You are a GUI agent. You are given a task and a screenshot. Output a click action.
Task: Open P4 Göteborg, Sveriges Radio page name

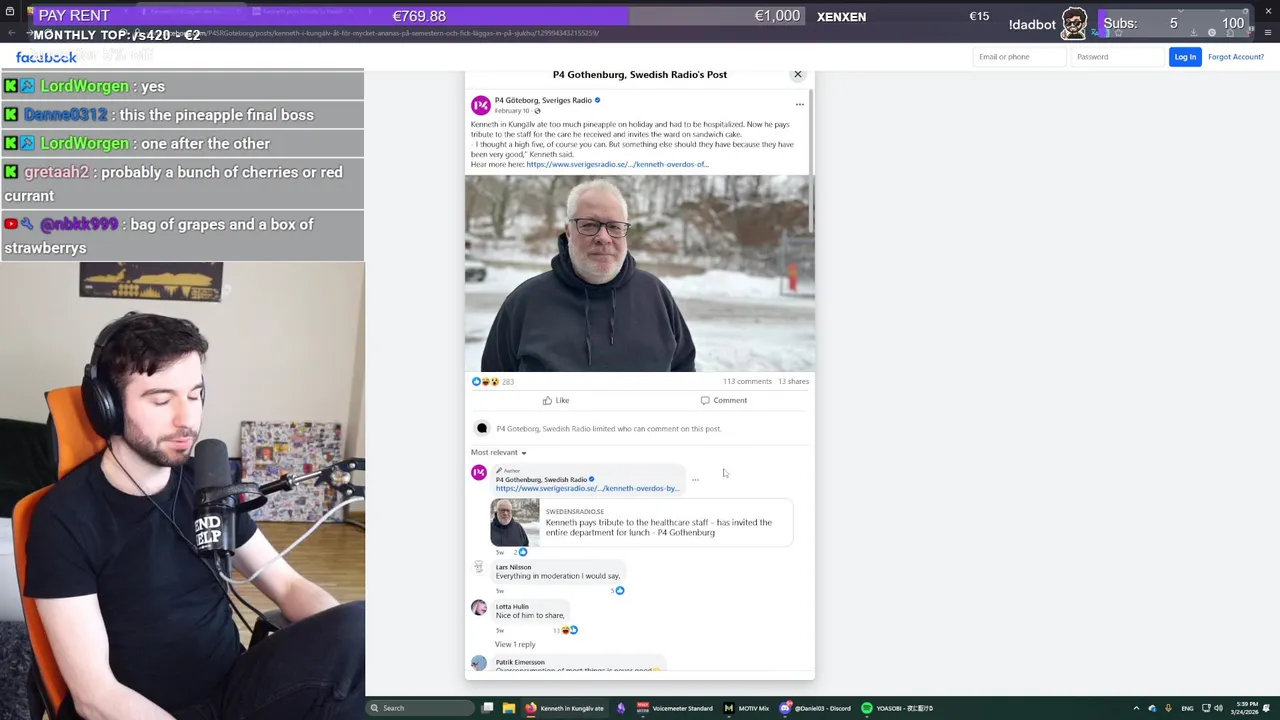tap(543, 100)
